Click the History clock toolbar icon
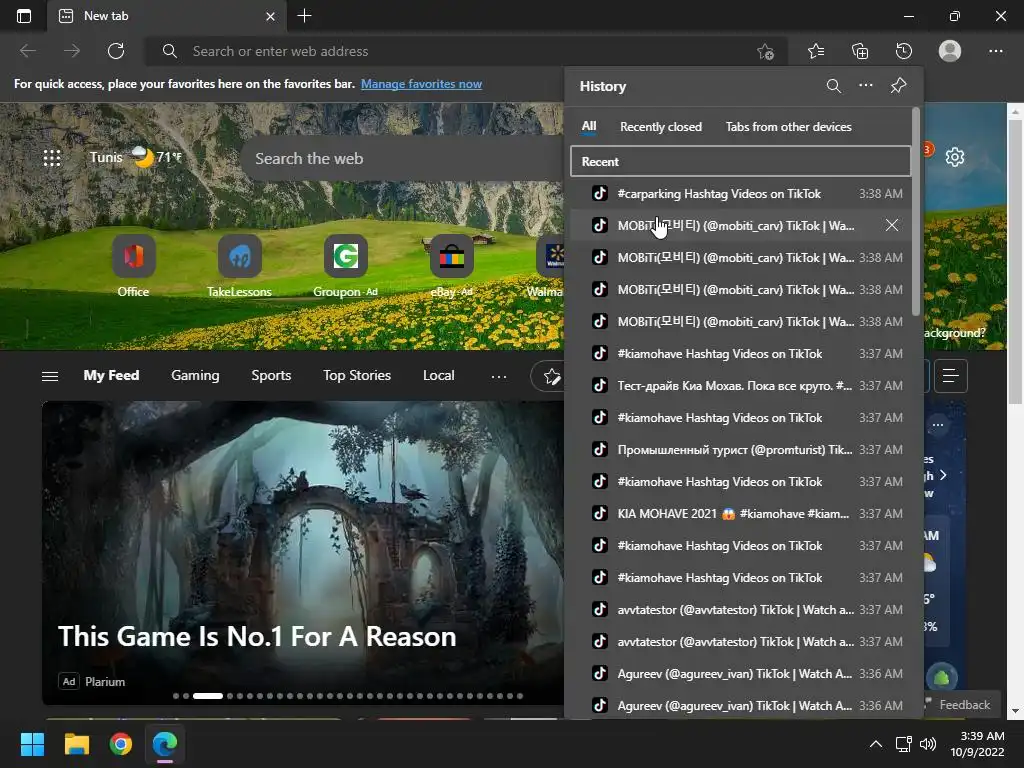Image resolution: width=1024 pixels, height=768 pixels. pos(904,51)
